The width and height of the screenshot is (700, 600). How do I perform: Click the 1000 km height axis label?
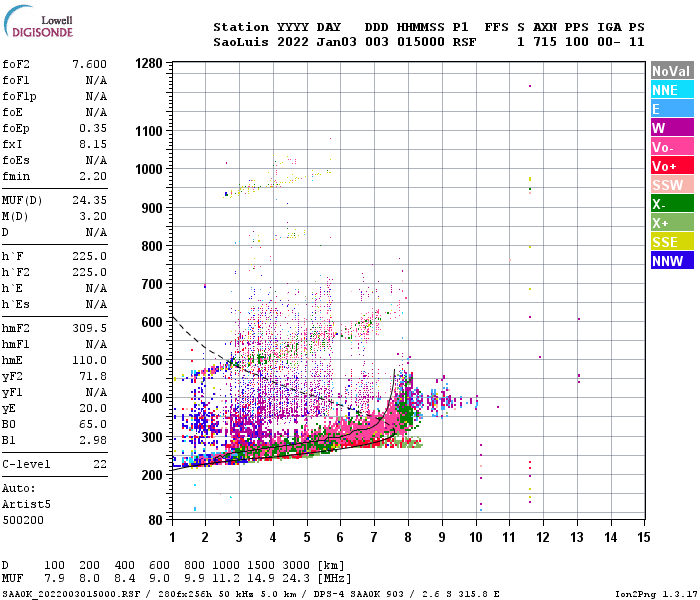pyautogui.click(x=149, y=169)
